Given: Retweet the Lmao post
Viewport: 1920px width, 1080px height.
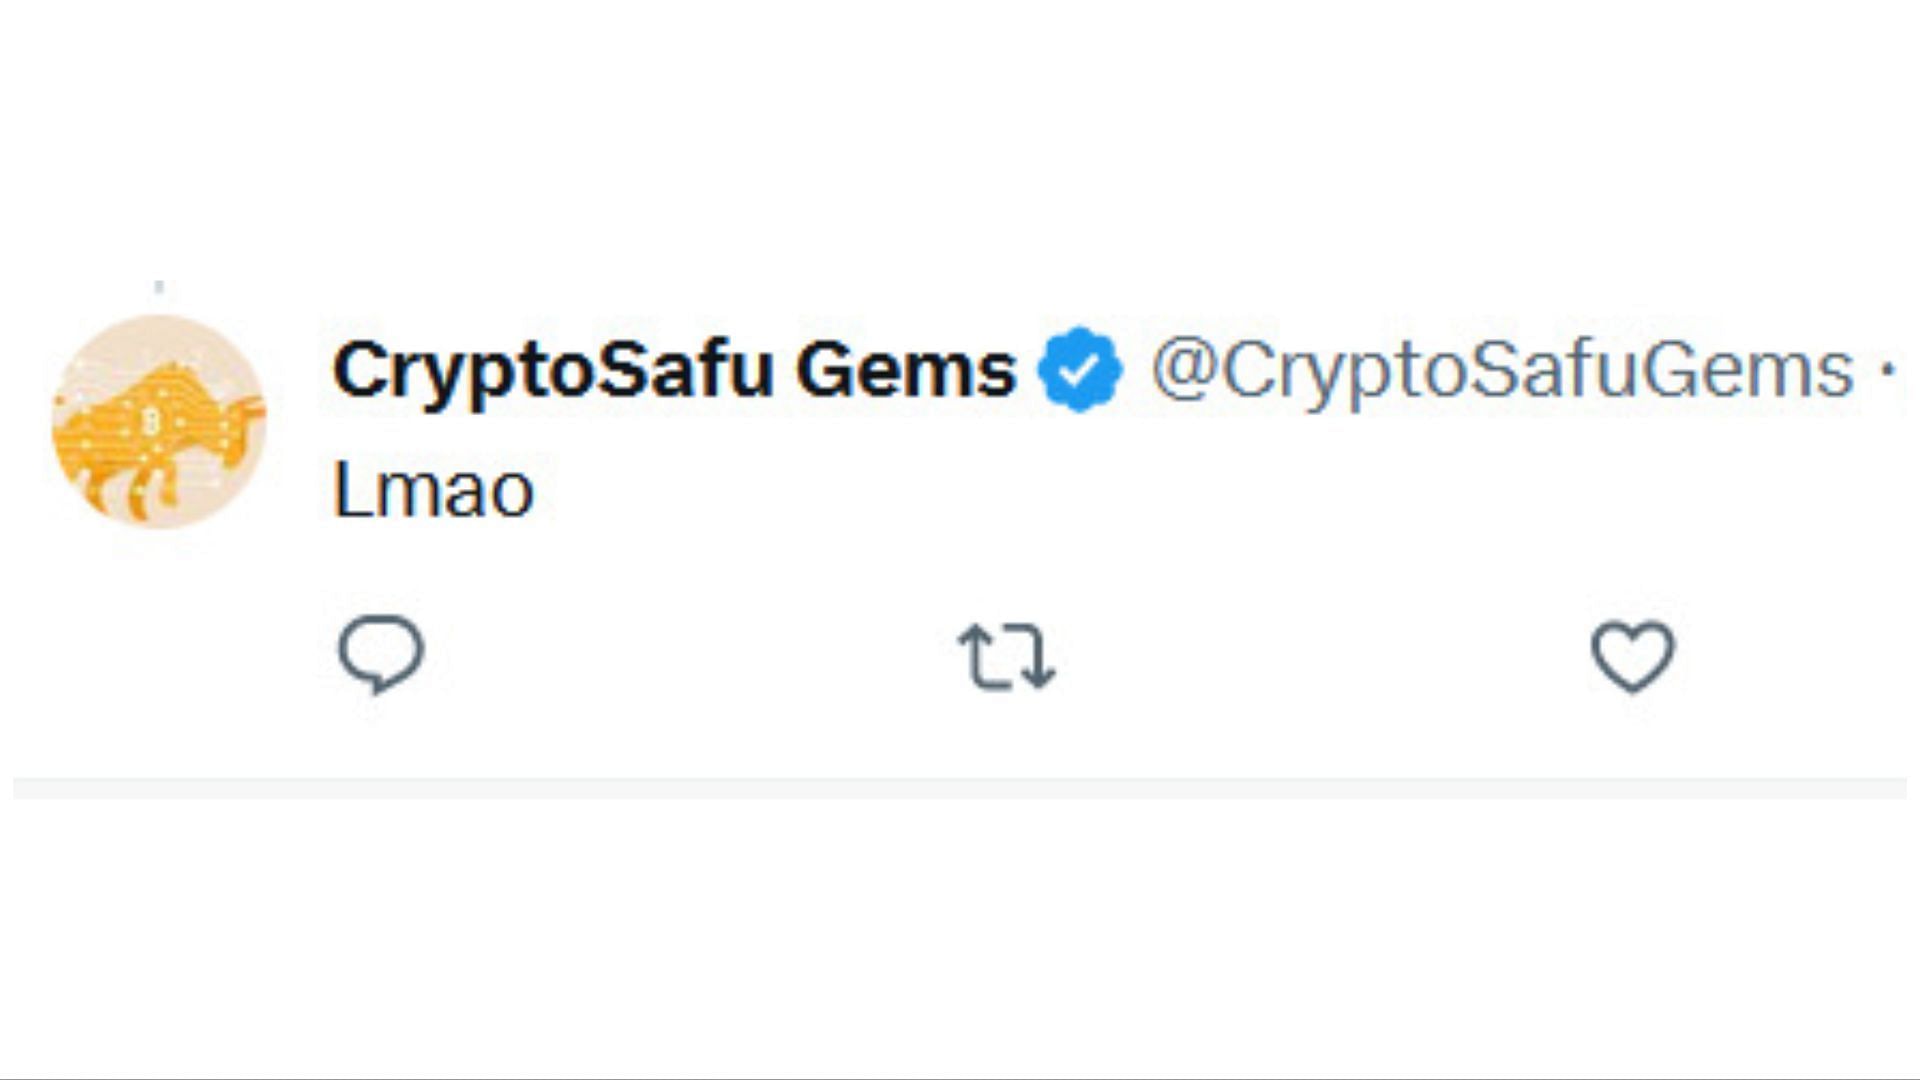Looking at the screenshot, I should pos(1006,657).
